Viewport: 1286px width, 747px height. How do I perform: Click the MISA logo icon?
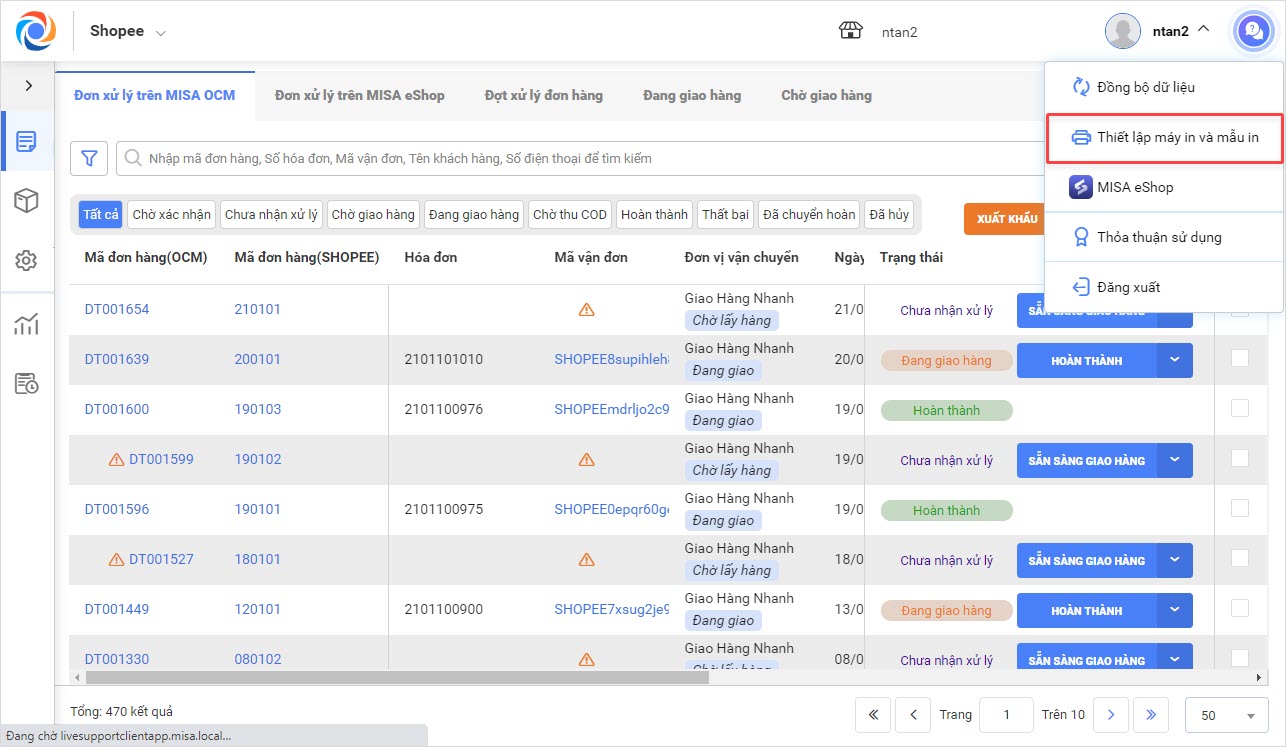36,31
